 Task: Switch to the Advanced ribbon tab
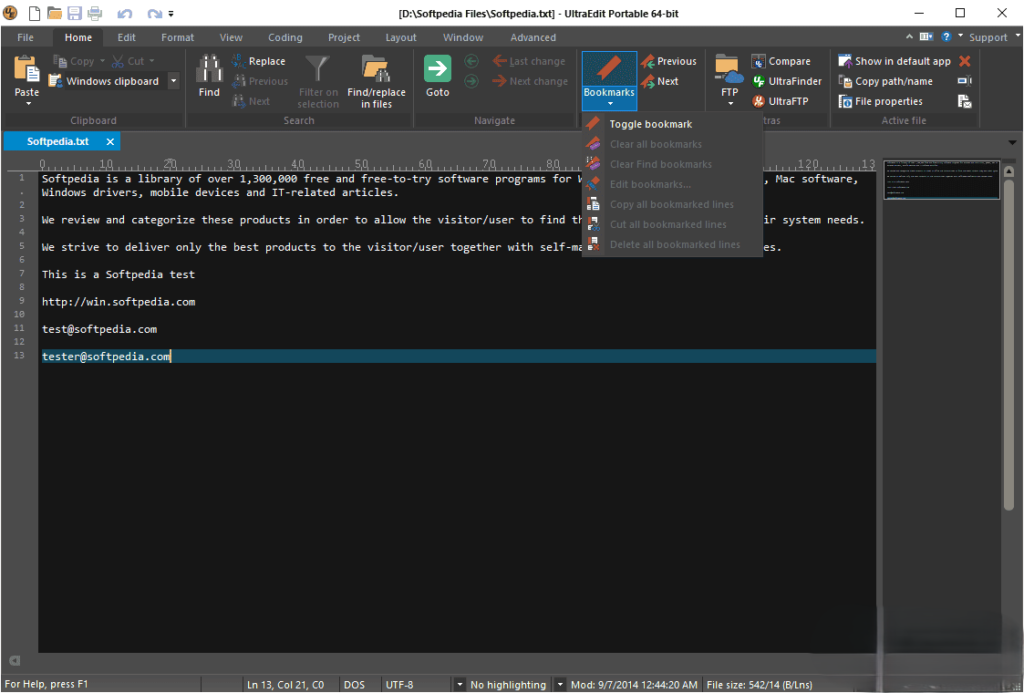[x=533, y=38]
